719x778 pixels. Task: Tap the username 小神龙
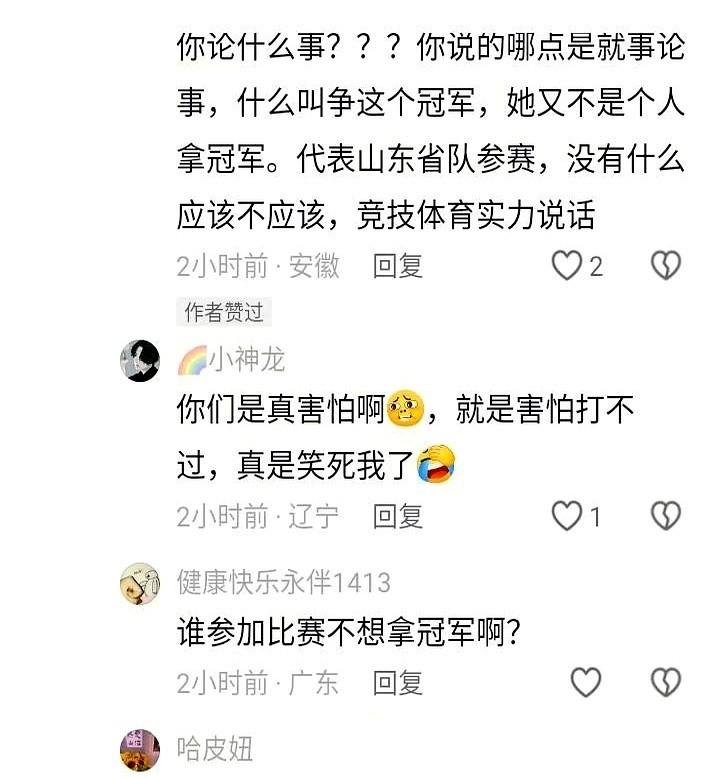246,360
